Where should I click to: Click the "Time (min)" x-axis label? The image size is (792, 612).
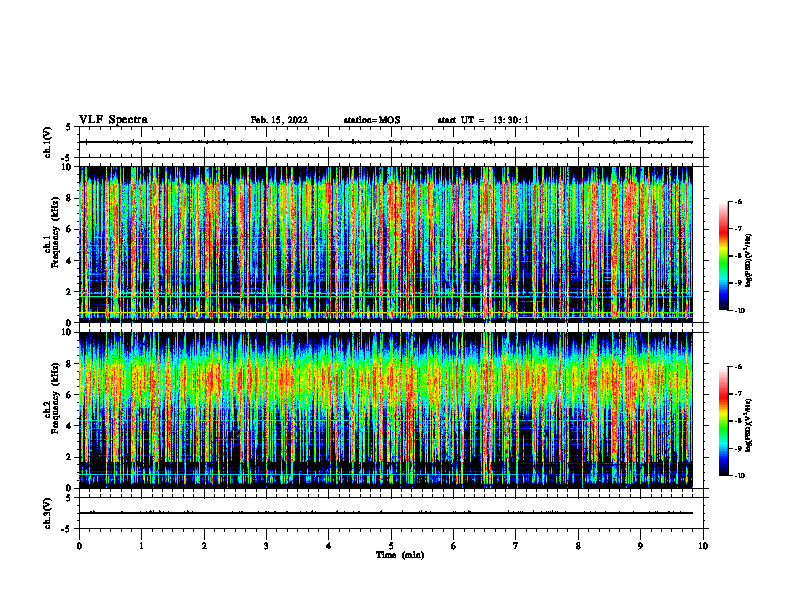pos(400,555)
